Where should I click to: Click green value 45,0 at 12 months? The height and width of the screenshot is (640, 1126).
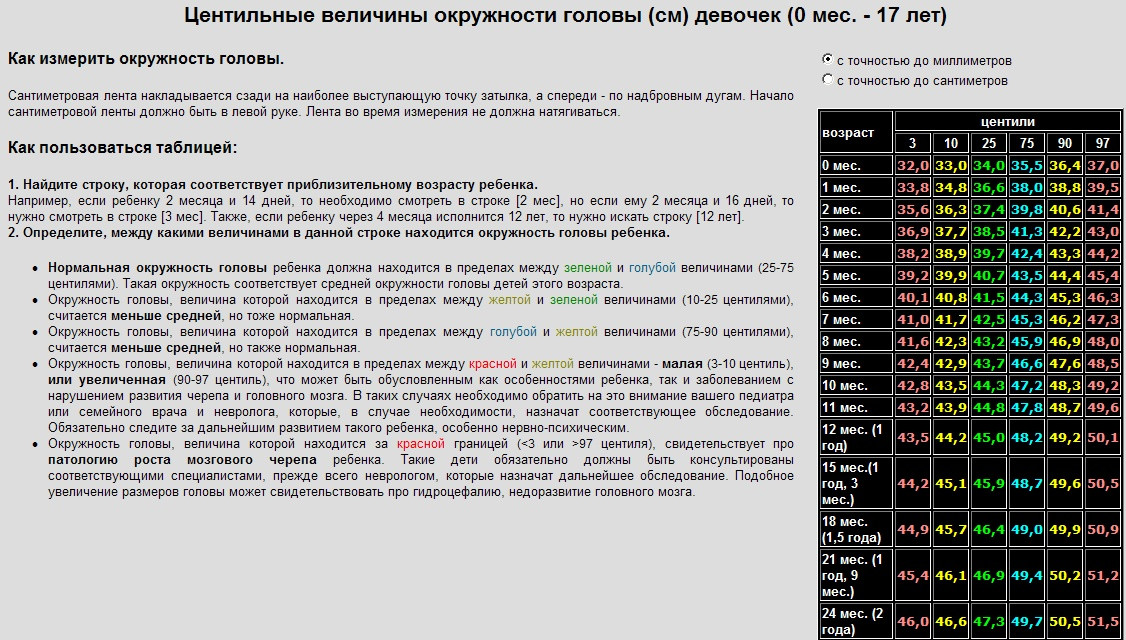989,437
